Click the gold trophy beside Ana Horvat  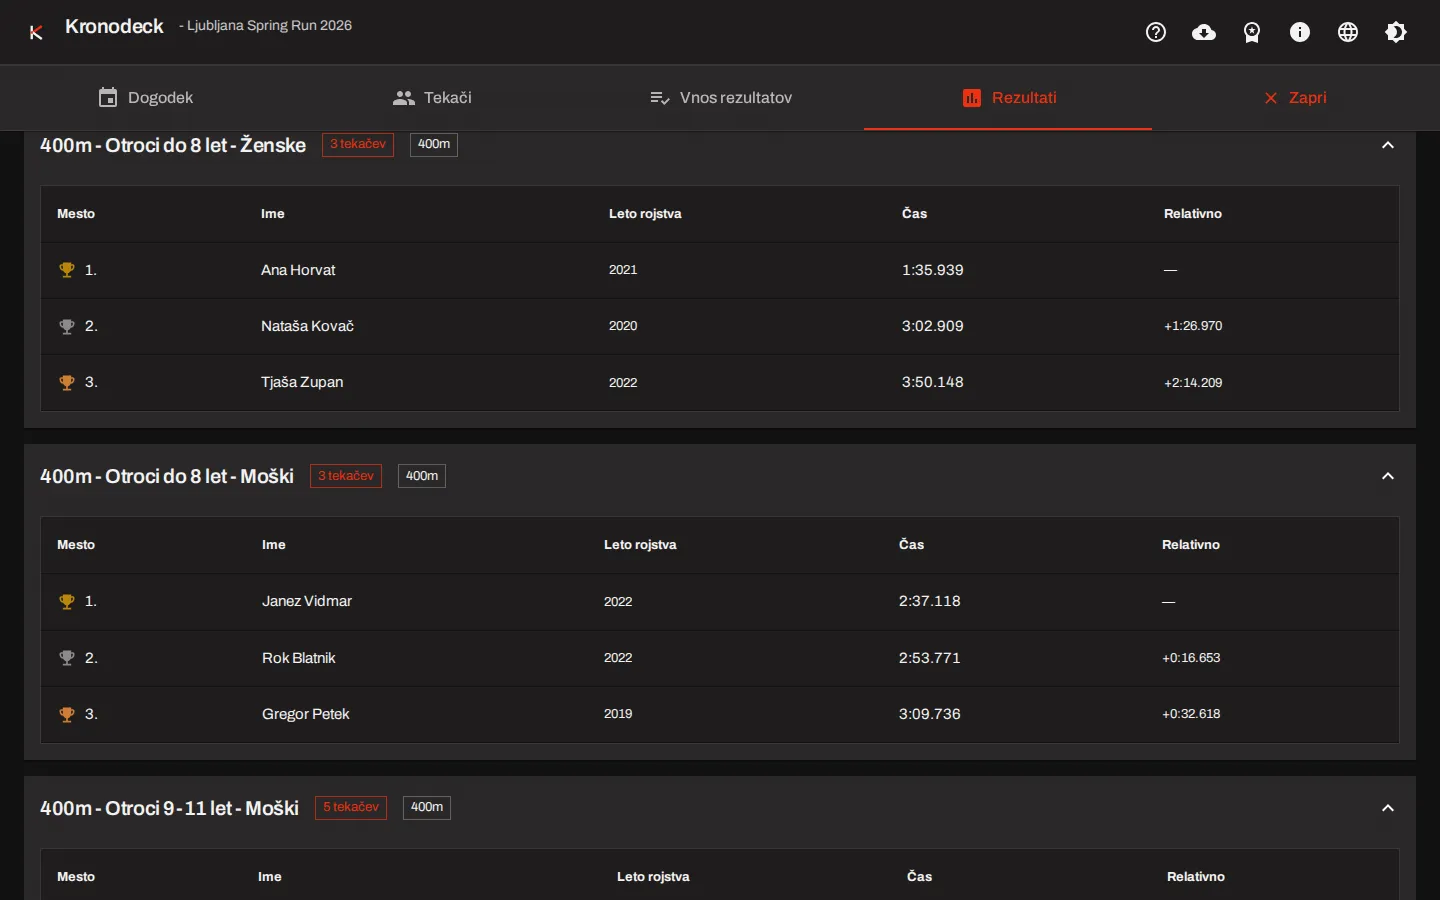67,270
